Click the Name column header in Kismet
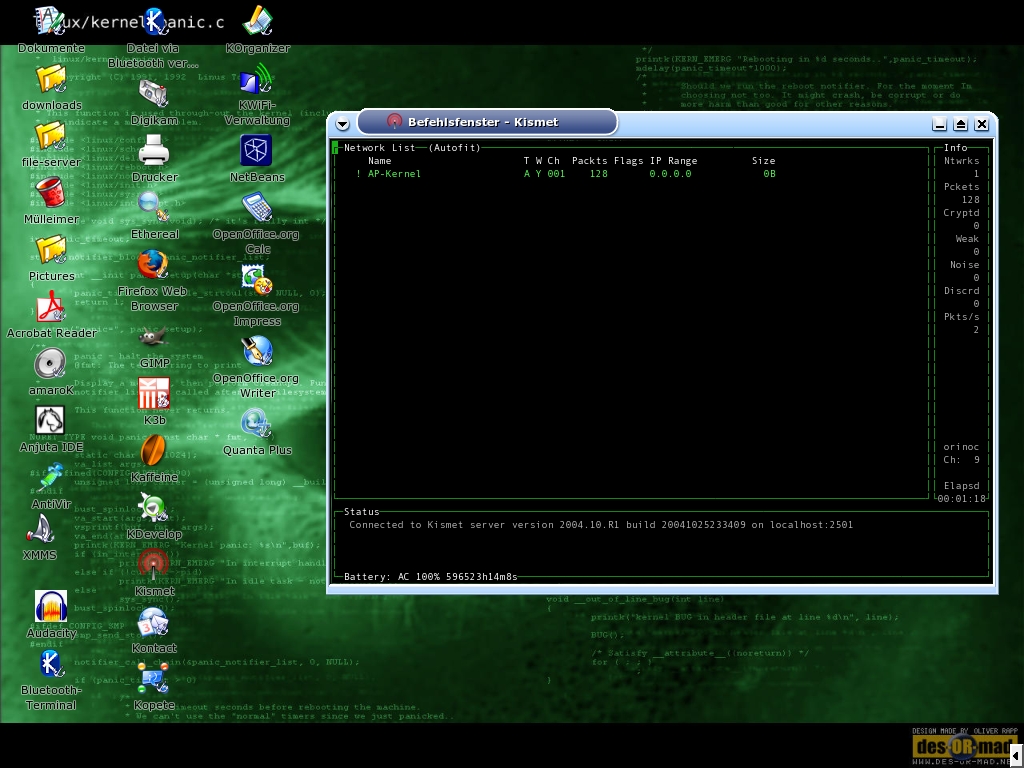1024x768 pixels. point(379,161)
